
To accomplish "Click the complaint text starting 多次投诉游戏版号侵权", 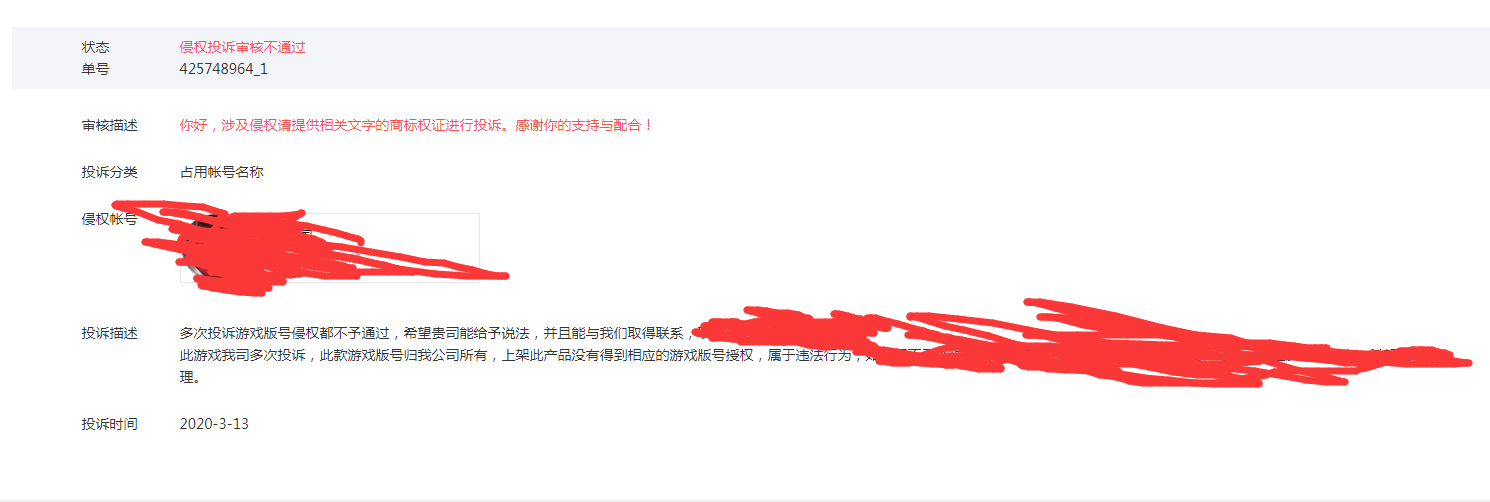I will pyautogui.click(x=437, y=333).
